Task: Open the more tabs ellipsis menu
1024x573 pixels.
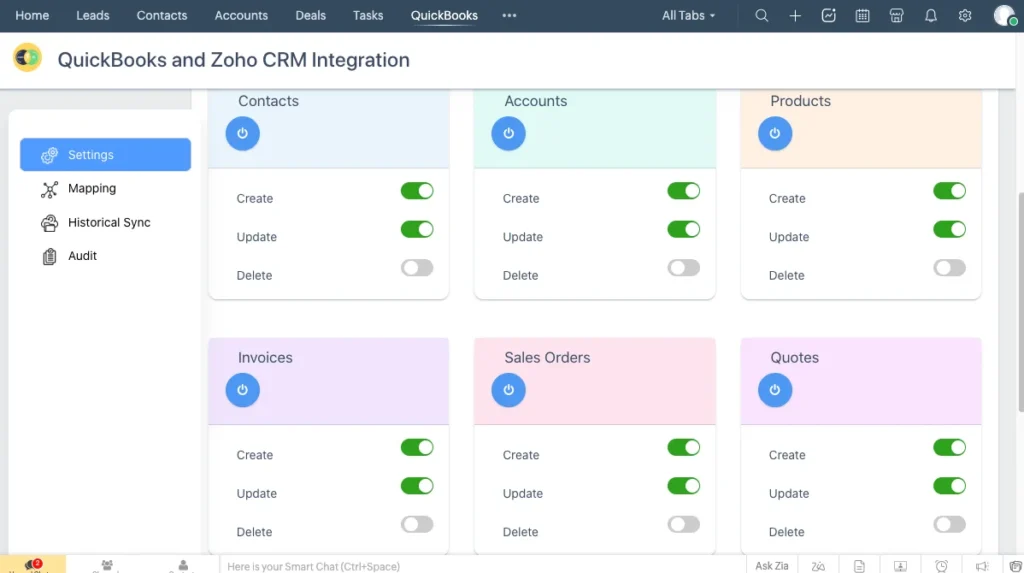Action: tap(509, 16)
